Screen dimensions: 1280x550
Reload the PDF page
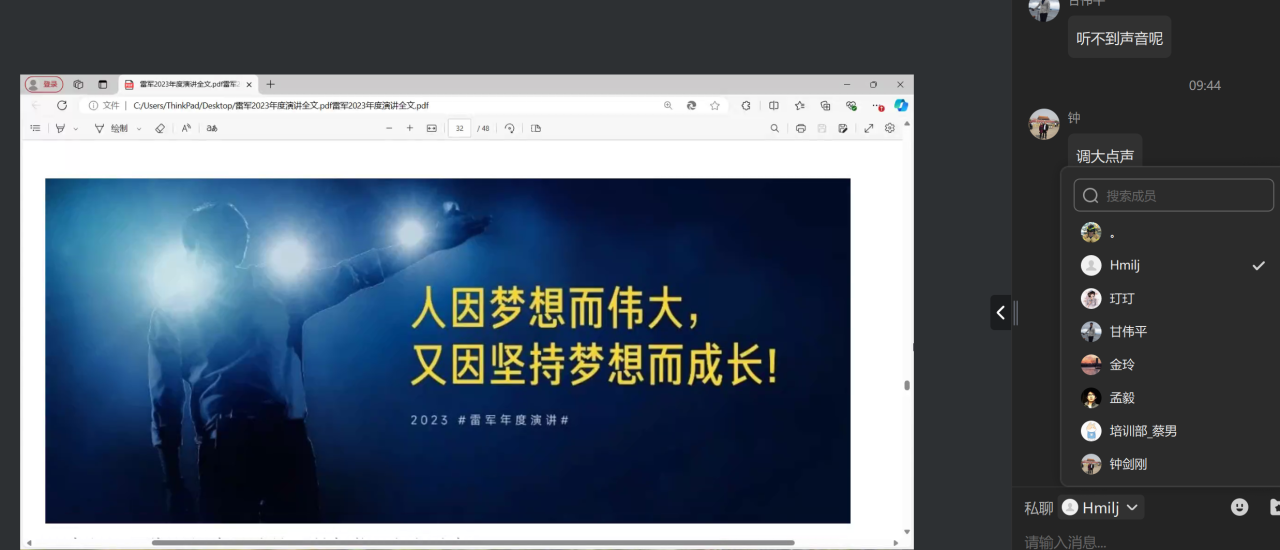pyautogui.click(x=62, y=105)
